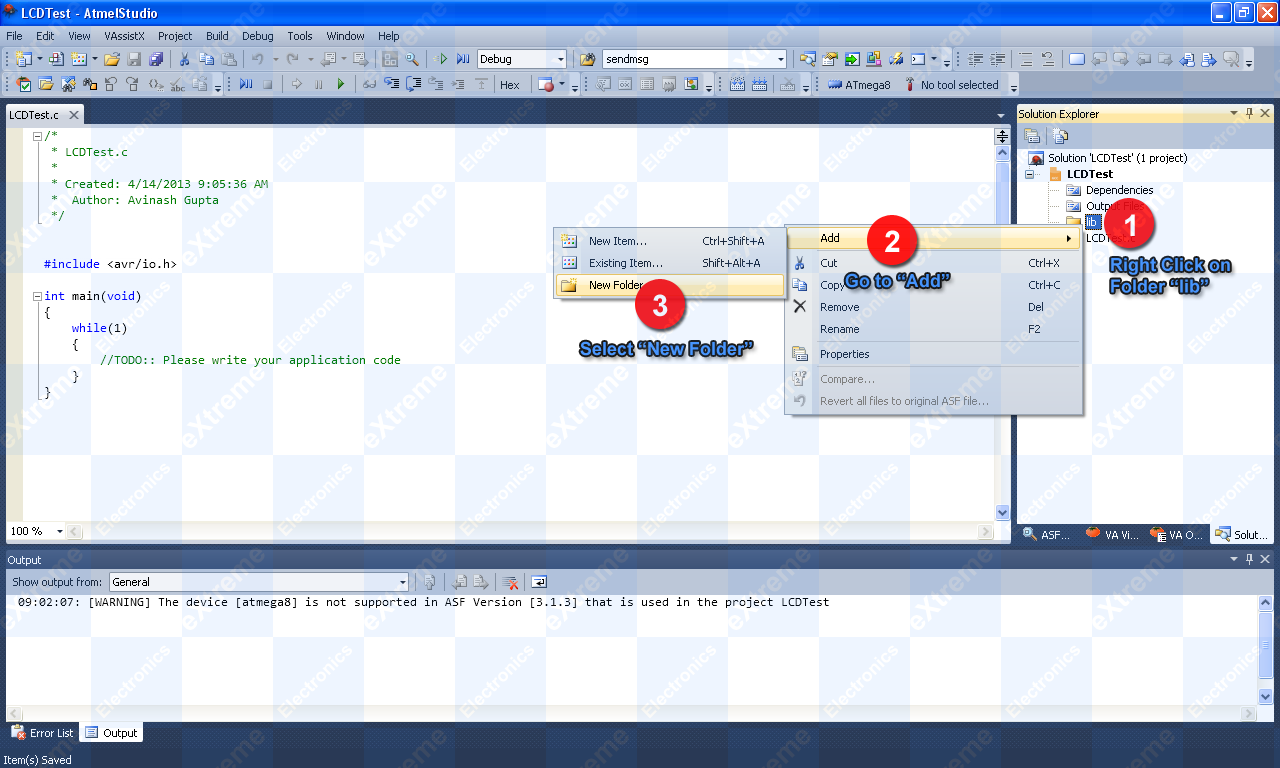Choose Rename from the context menu

coord(934,329)
